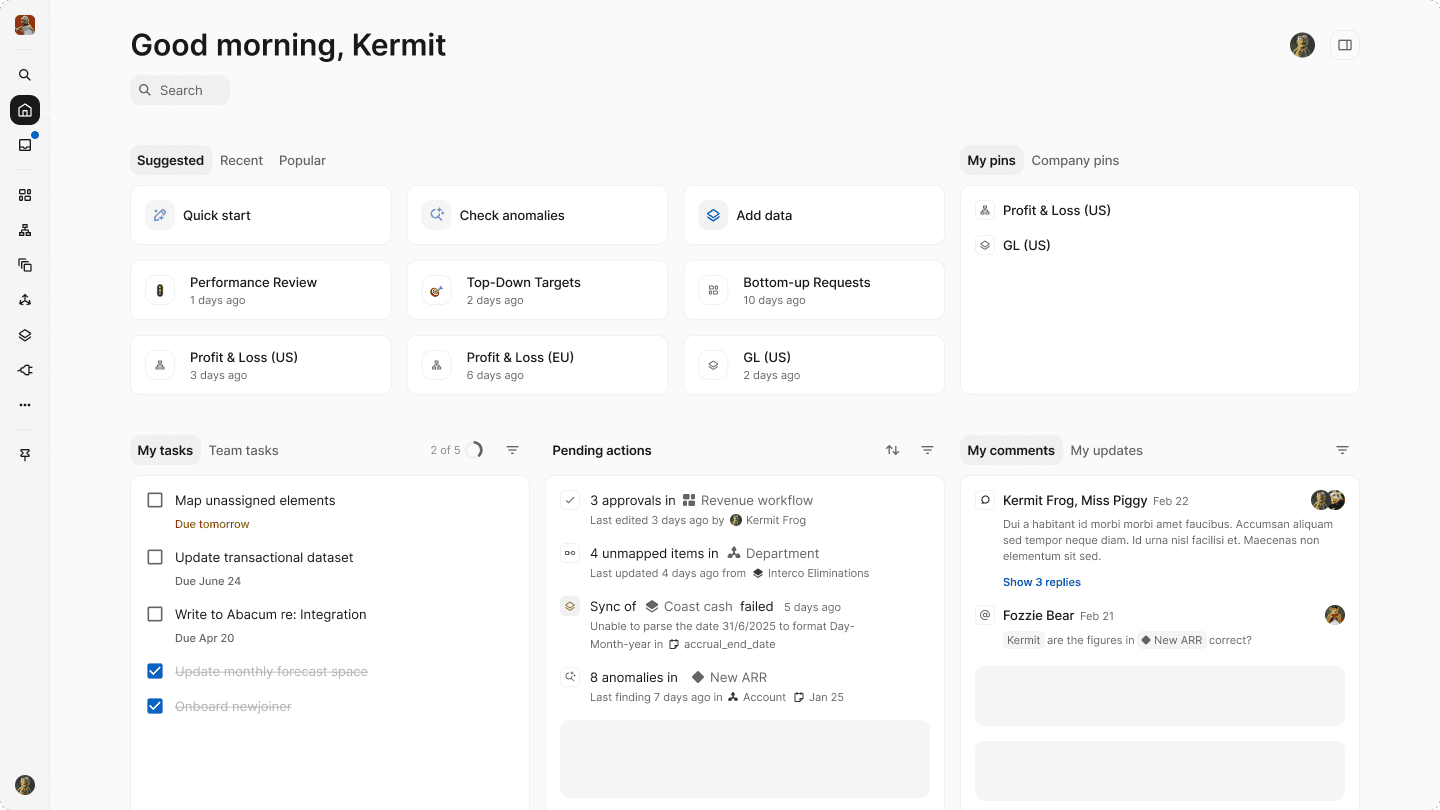Open 8 anomalies in New ARR
Viewport: 1440px width, 810px height.
click(745, 686)
